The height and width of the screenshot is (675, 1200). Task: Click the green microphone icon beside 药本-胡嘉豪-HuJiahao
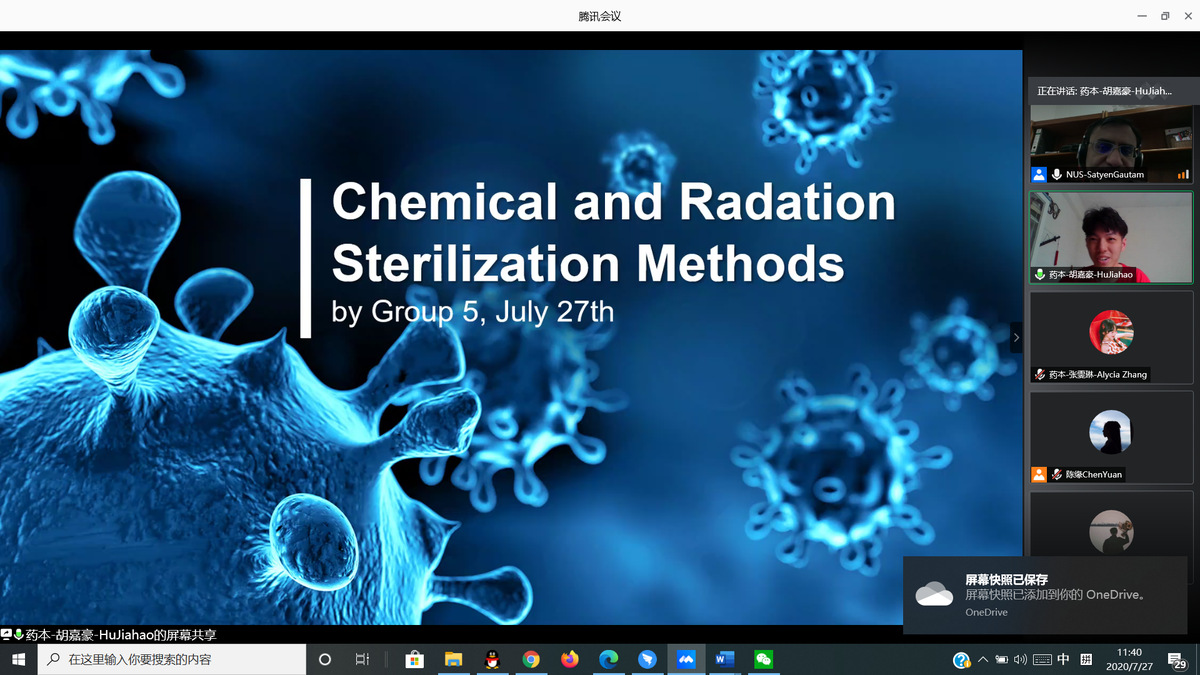click(1040, 274)
